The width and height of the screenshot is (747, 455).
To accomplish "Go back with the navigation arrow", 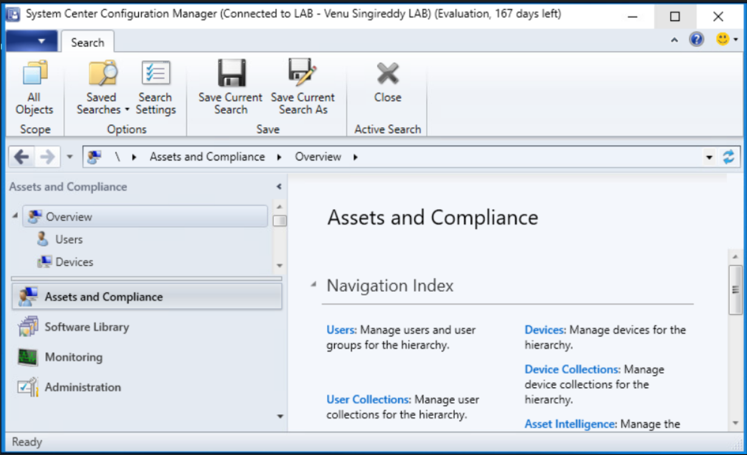I will point(21,157).
